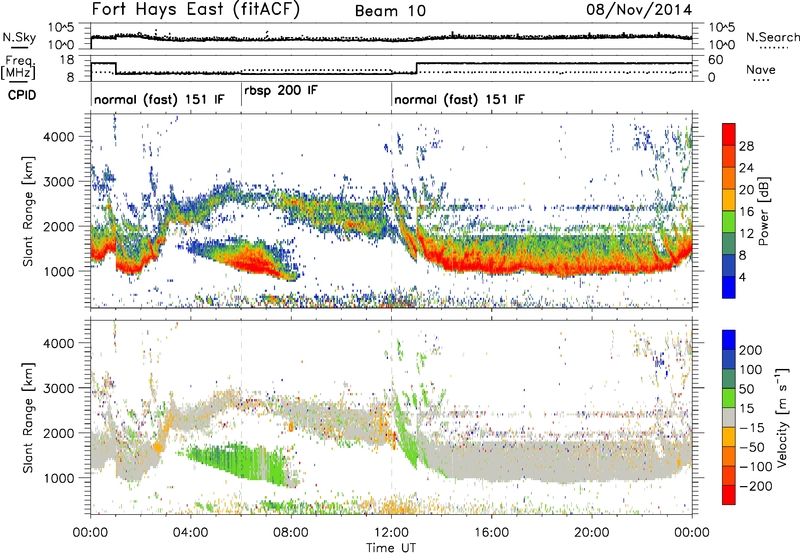Select the '24' label on Power color bar

pyautogui.click(x=746, y=168)
